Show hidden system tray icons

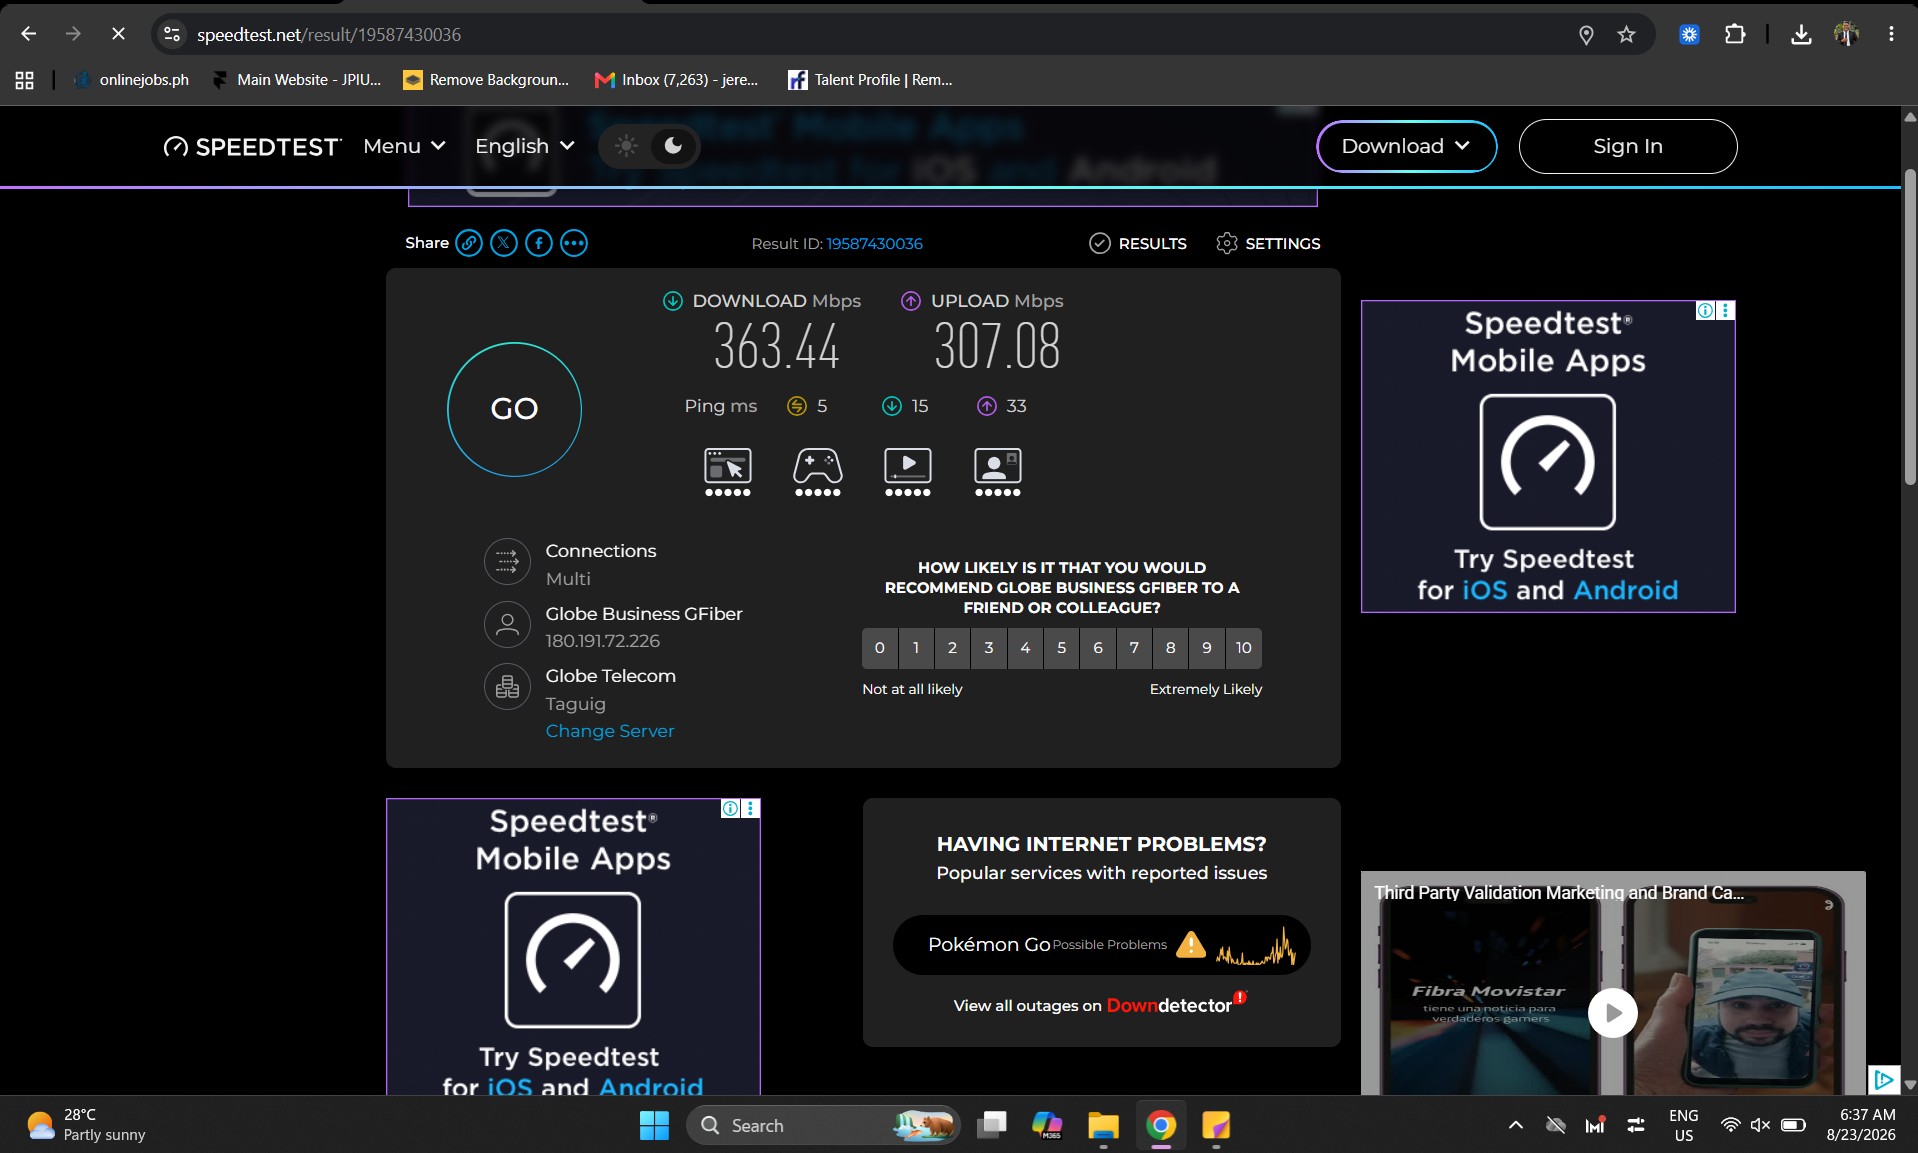point(1515,1126)
